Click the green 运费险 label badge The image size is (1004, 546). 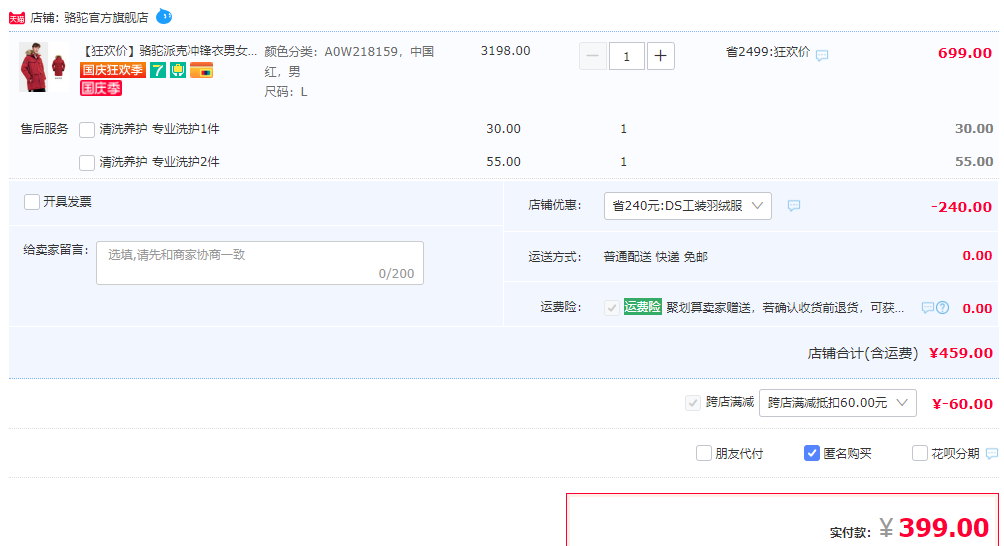[x=642, y=307]
